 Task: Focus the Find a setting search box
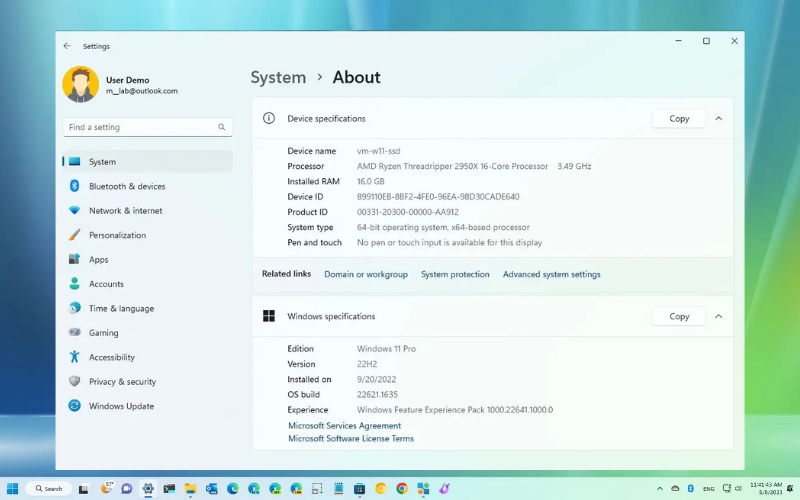click(147, 127)
